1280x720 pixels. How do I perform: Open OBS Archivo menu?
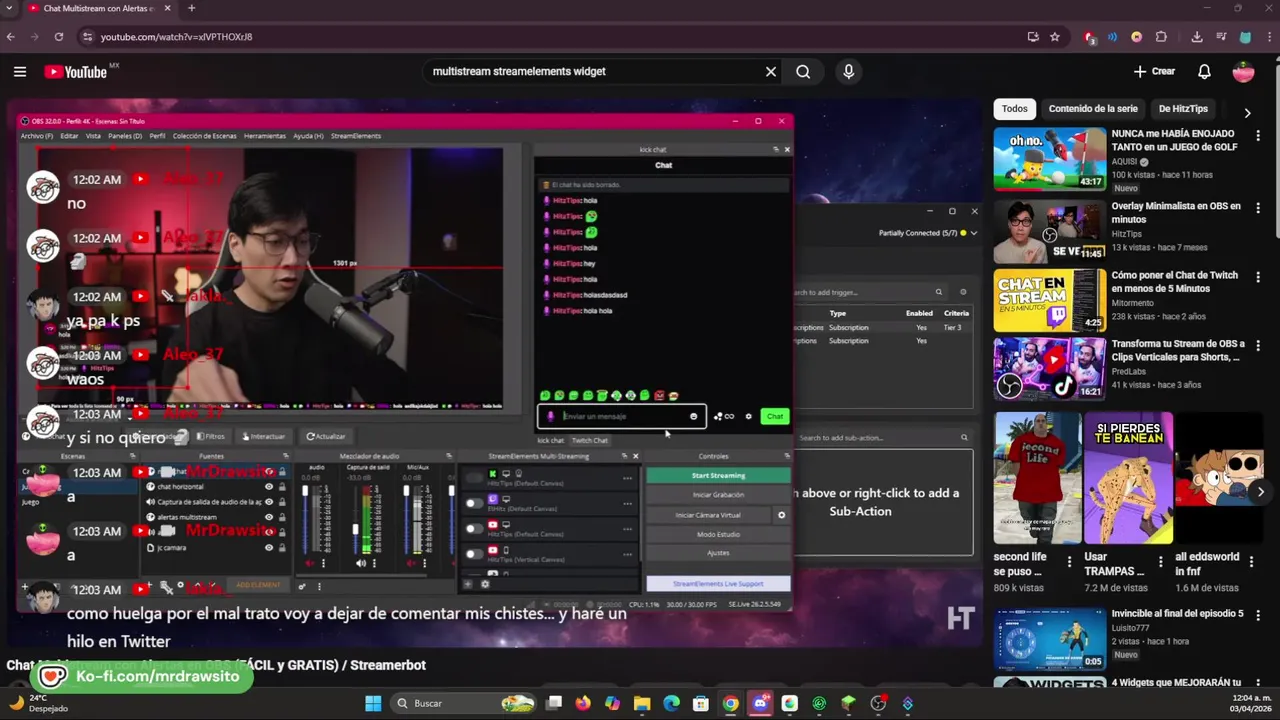[x=37, y=136]
